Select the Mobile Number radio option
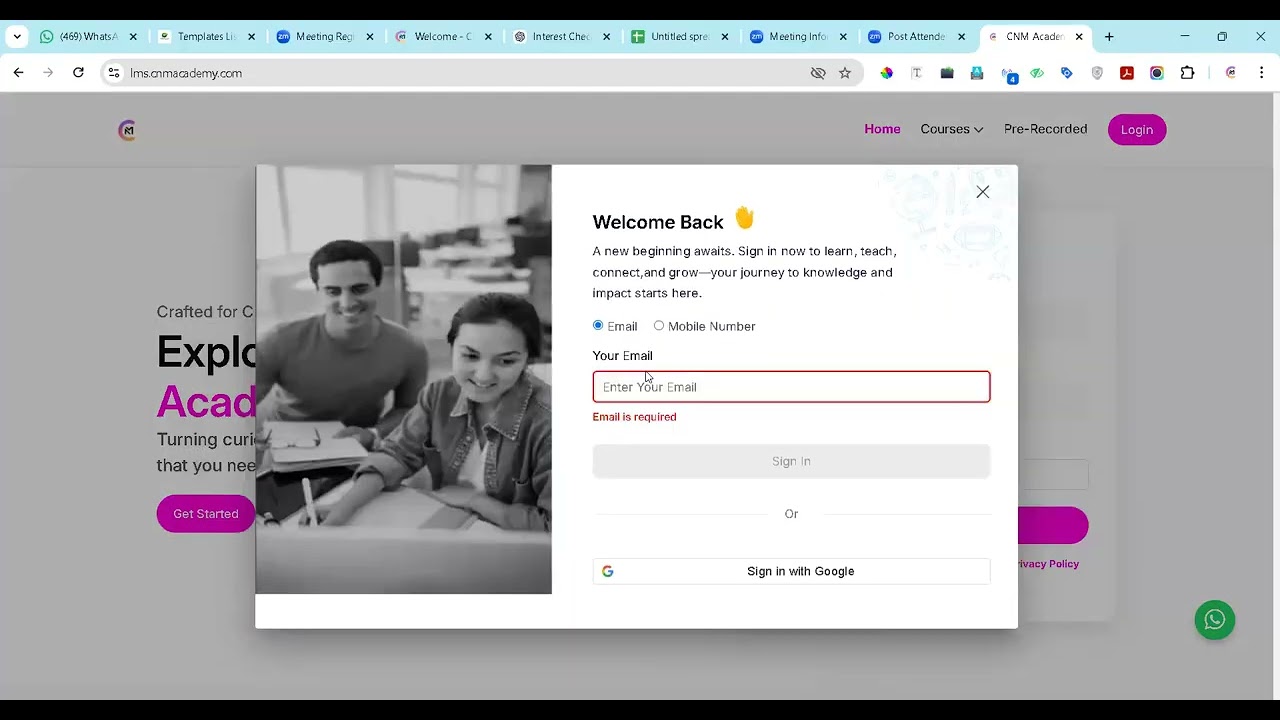 (659, 325)
